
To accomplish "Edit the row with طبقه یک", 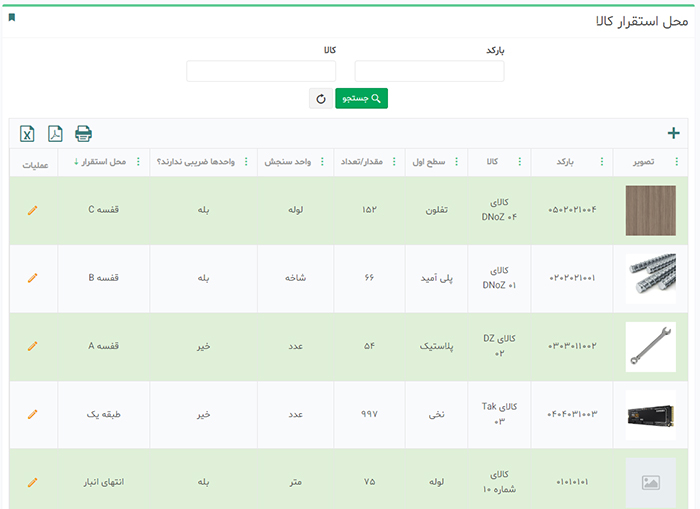I will (33, 414).
